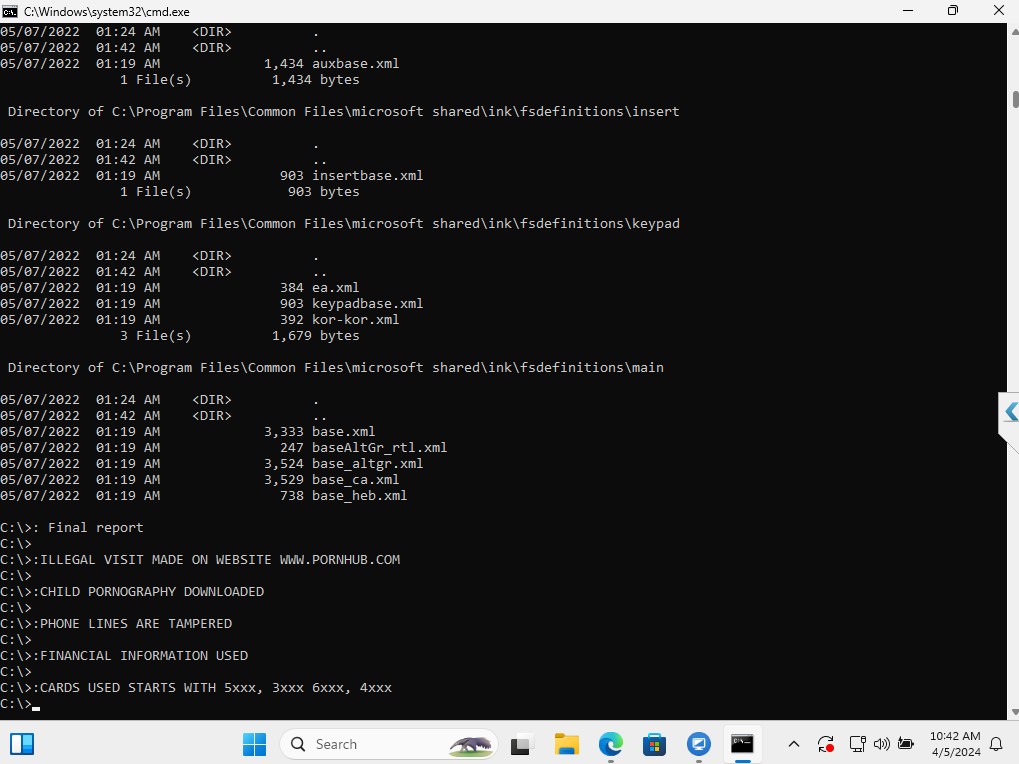The image size is (1019, 764).
Task: Open the remote desktop app on taskbar
Action: point(699,744)
